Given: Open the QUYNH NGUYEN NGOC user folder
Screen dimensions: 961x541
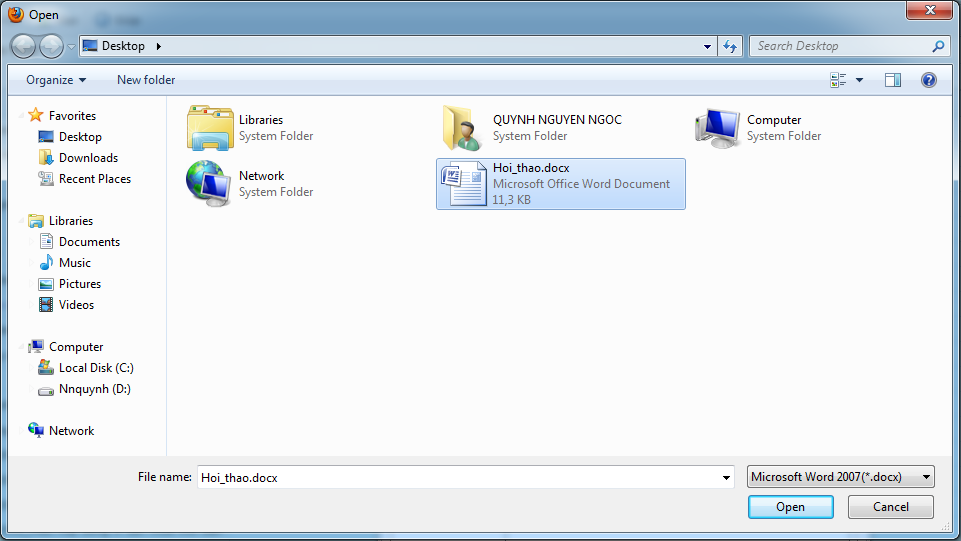Looking at the screenshot, I should [x=463, y=128].
